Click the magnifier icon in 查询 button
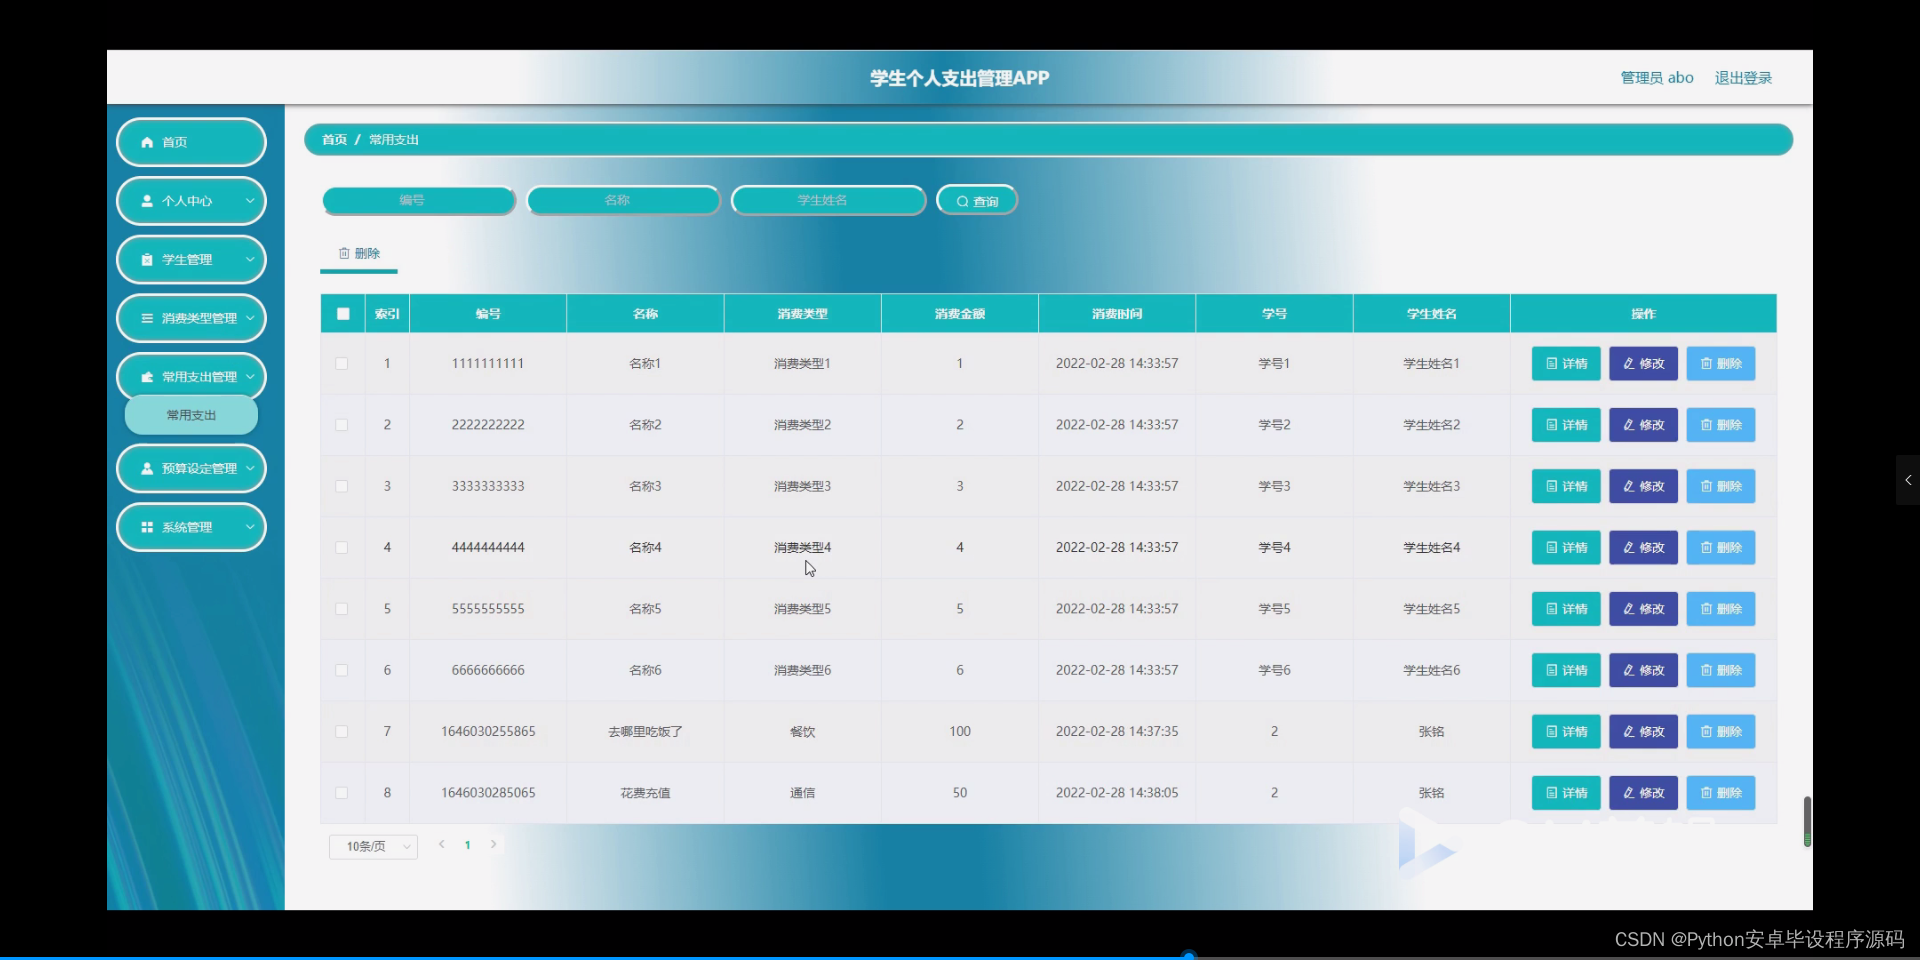The width and height of the screenshot is (1920, 960). pyautogui.click(x=962, y=200)
